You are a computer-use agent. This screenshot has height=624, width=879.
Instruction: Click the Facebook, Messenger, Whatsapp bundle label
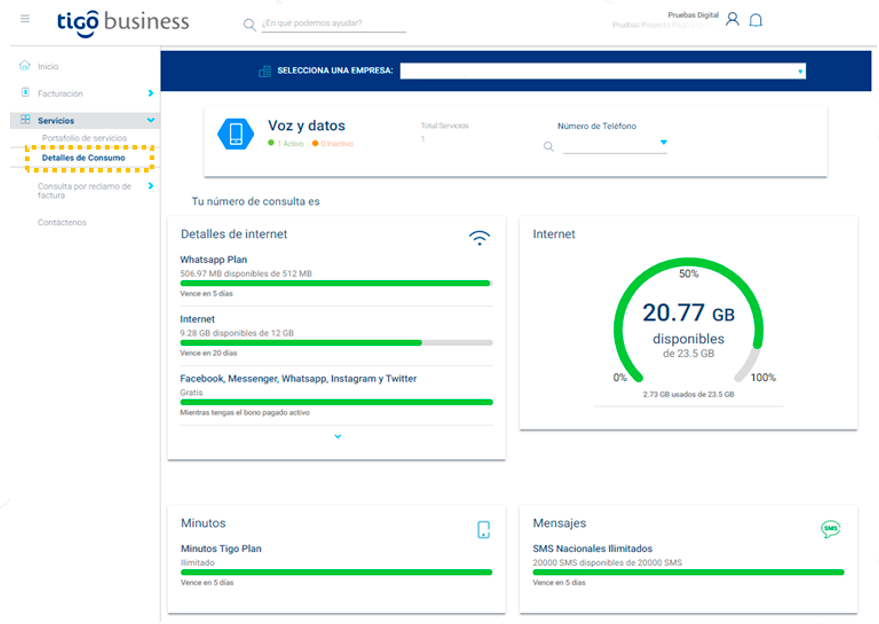click(298, 378)
